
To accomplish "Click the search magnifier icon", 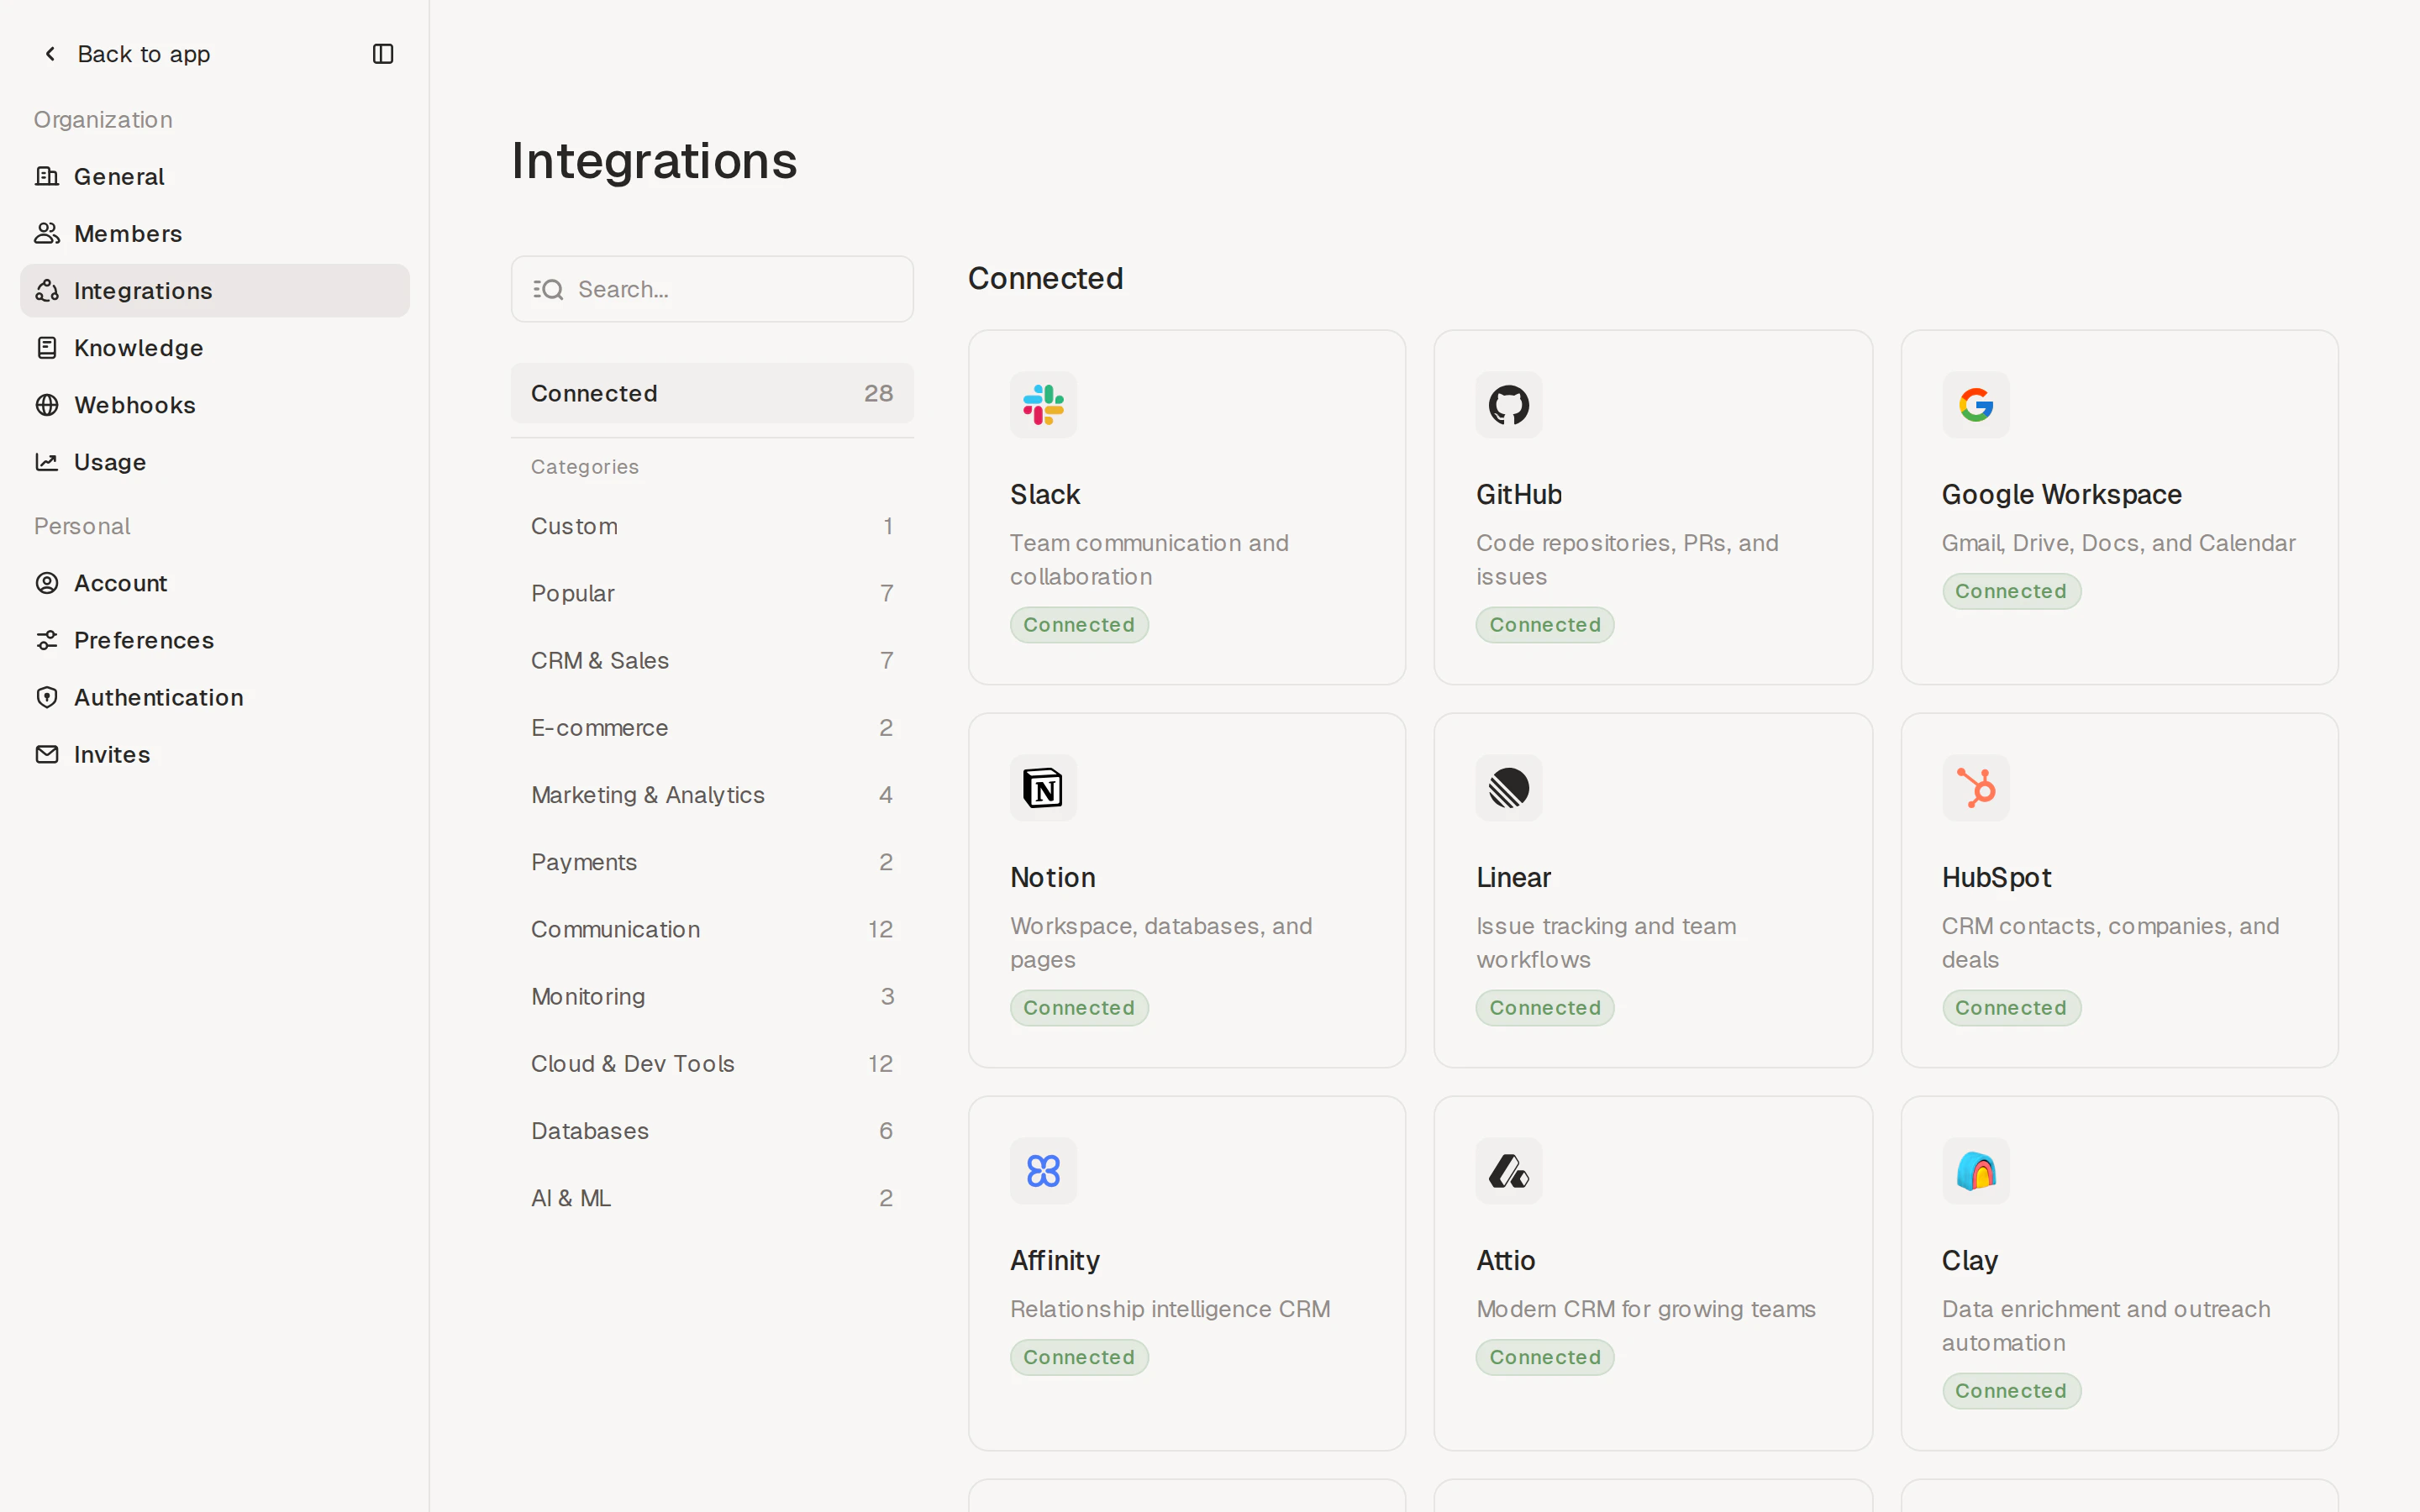I will (x=548, y=289).
